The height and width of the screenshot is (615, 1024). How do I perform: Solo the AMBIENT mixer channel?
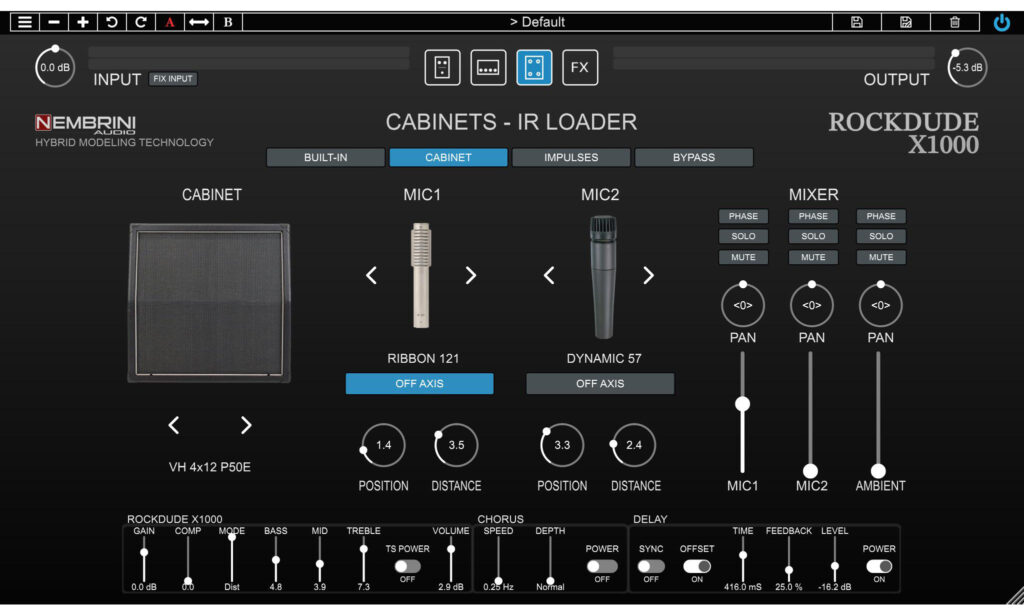click(881, 236)
